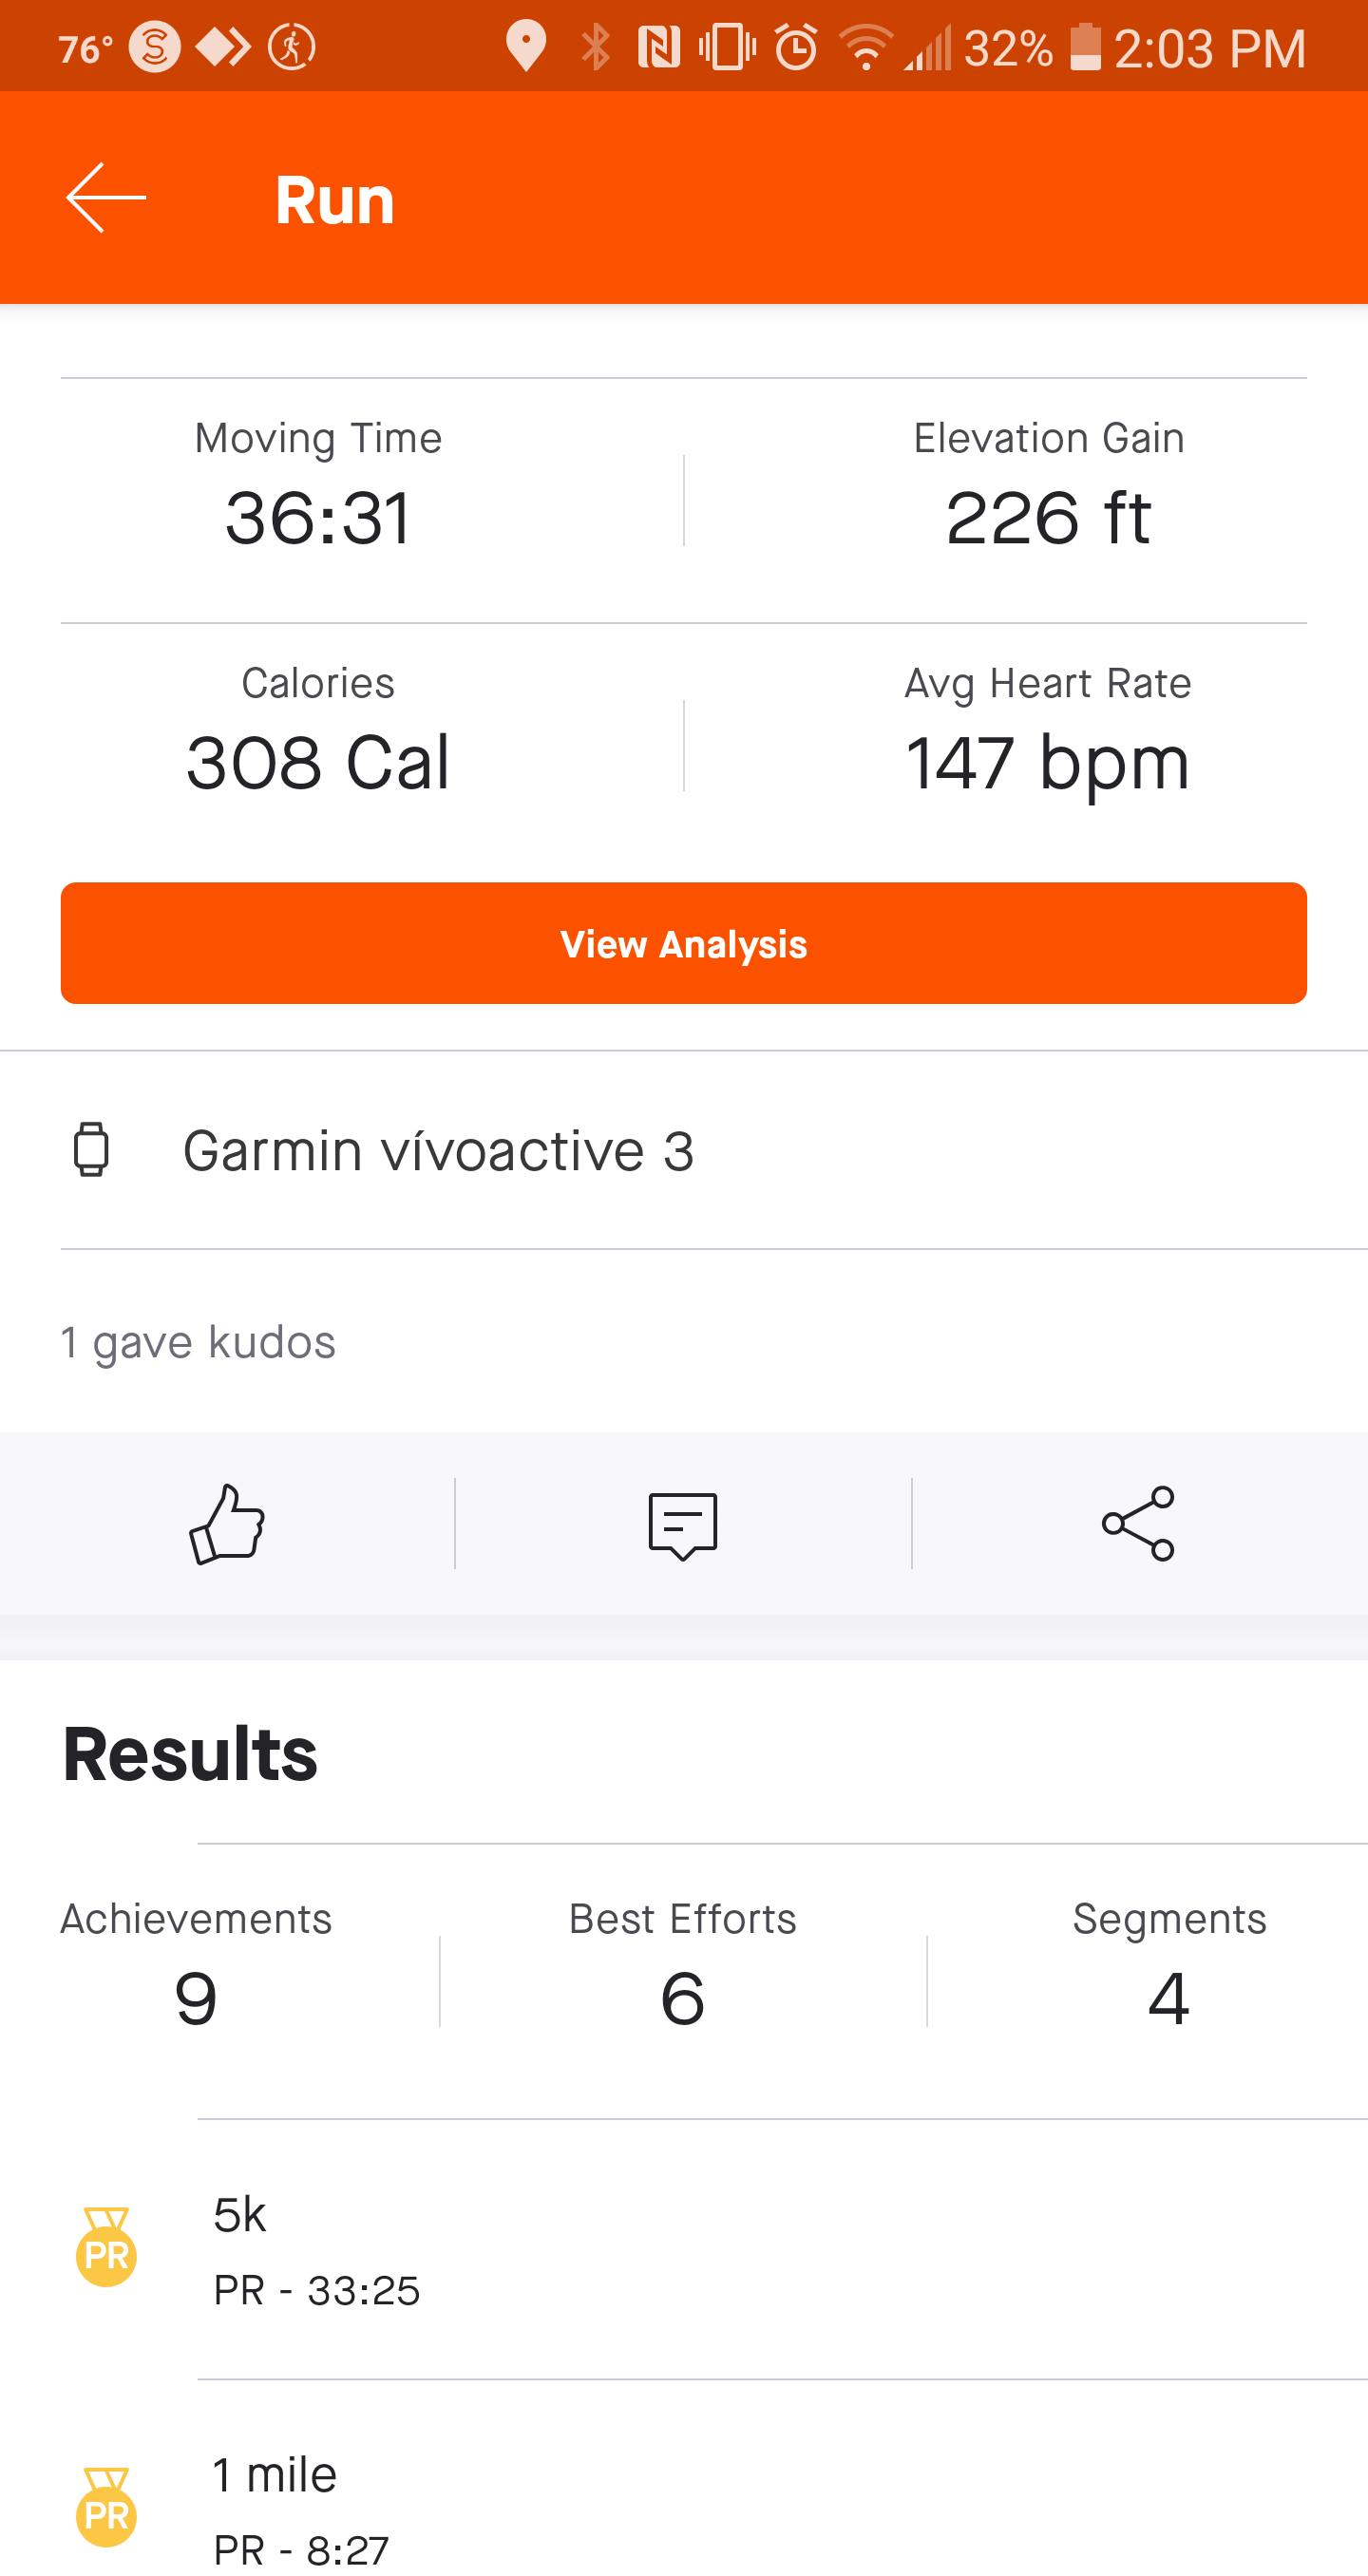Tap the alarm clock status icon

click(x=797, y=47)
